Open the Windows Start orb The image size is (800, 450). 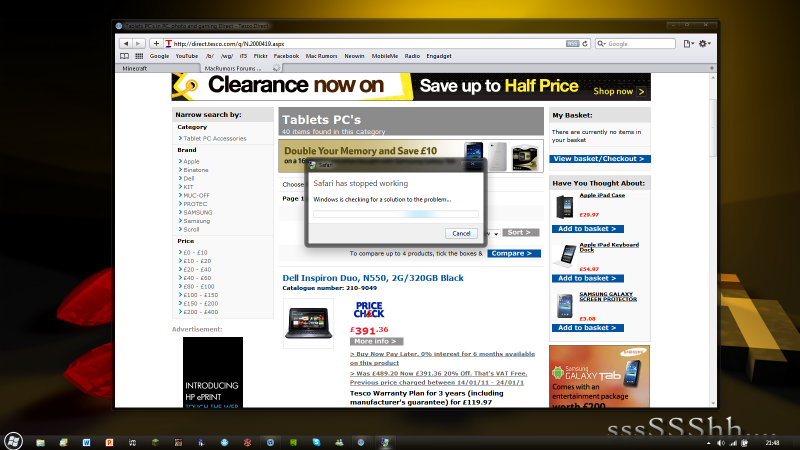(x=13, y=441)
